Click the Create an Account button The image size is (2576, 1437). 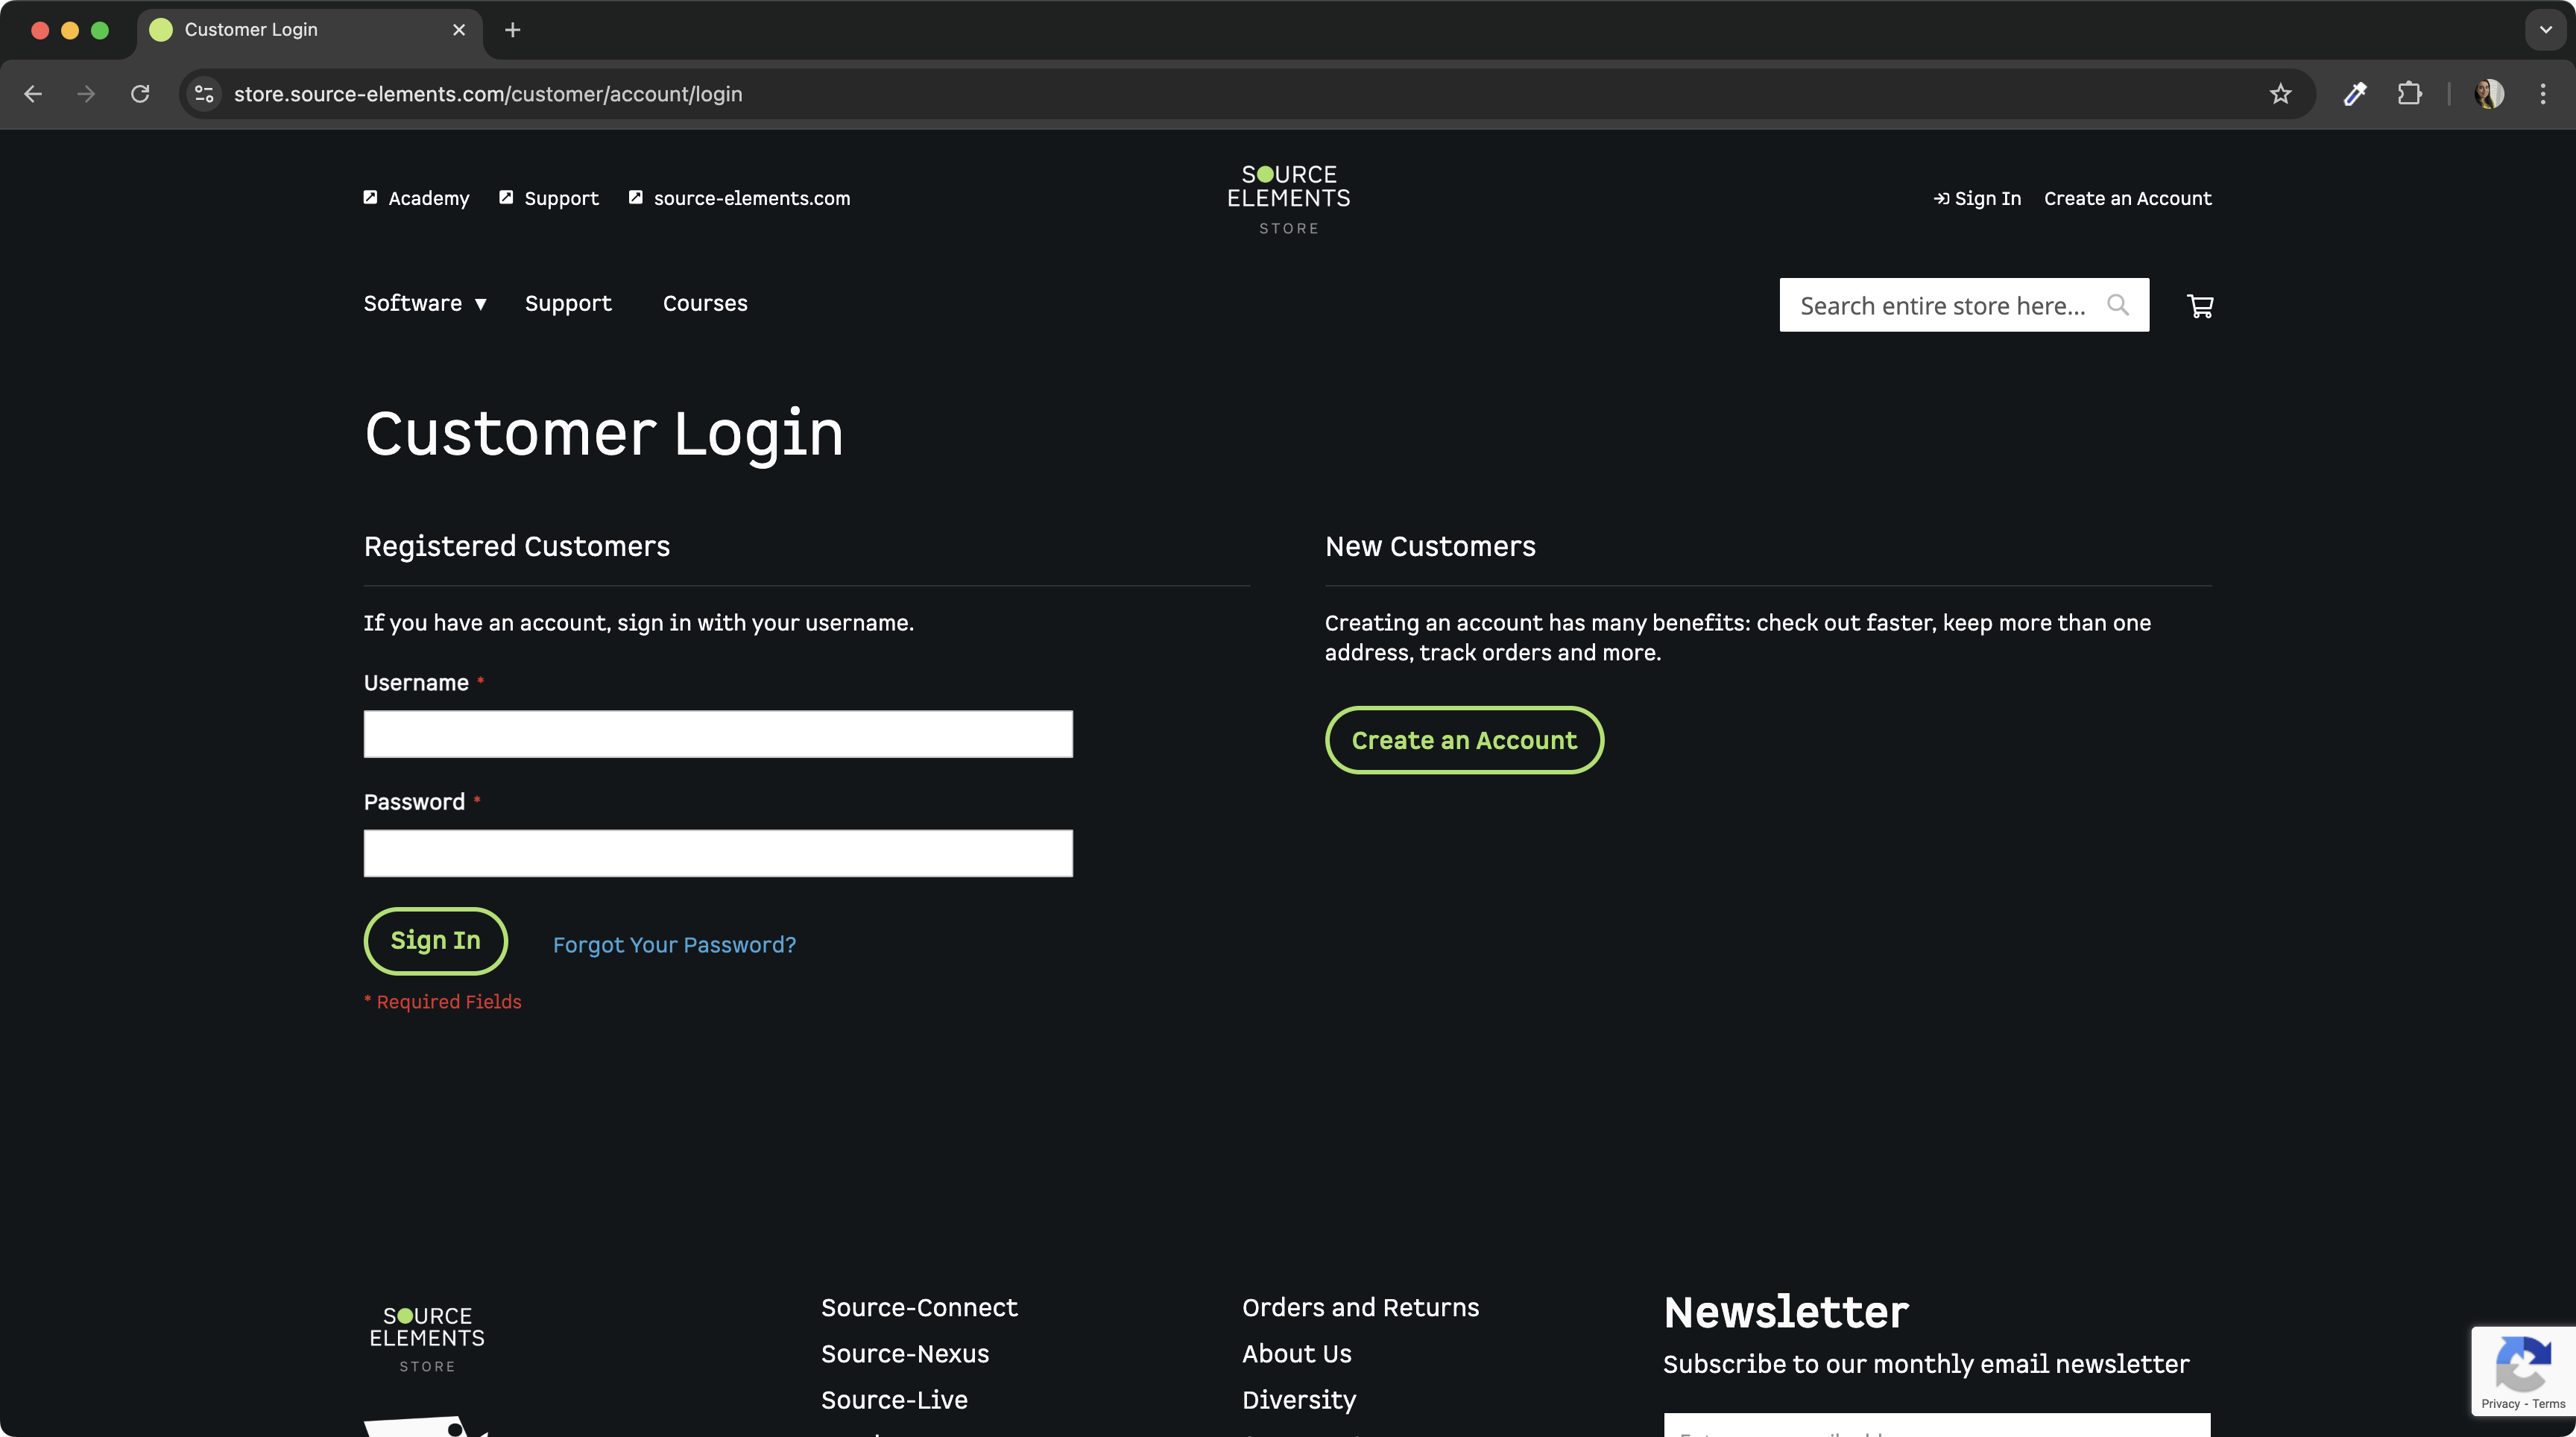pyautogui.click(x=1464, y=740)
